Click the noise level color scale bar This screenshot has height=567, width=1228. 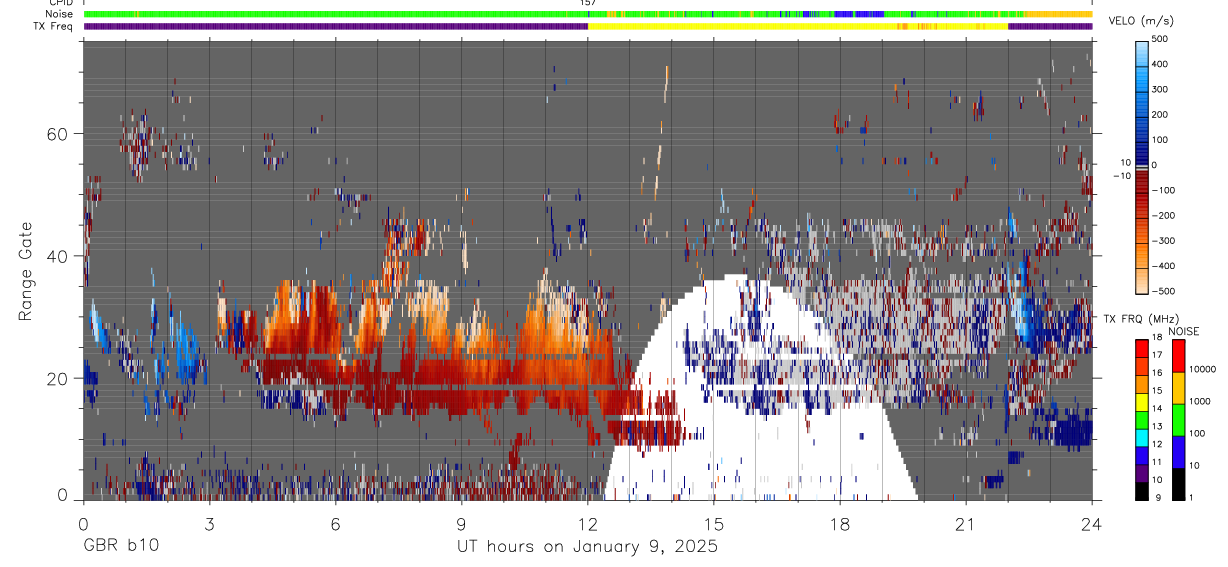point(1178,419)
